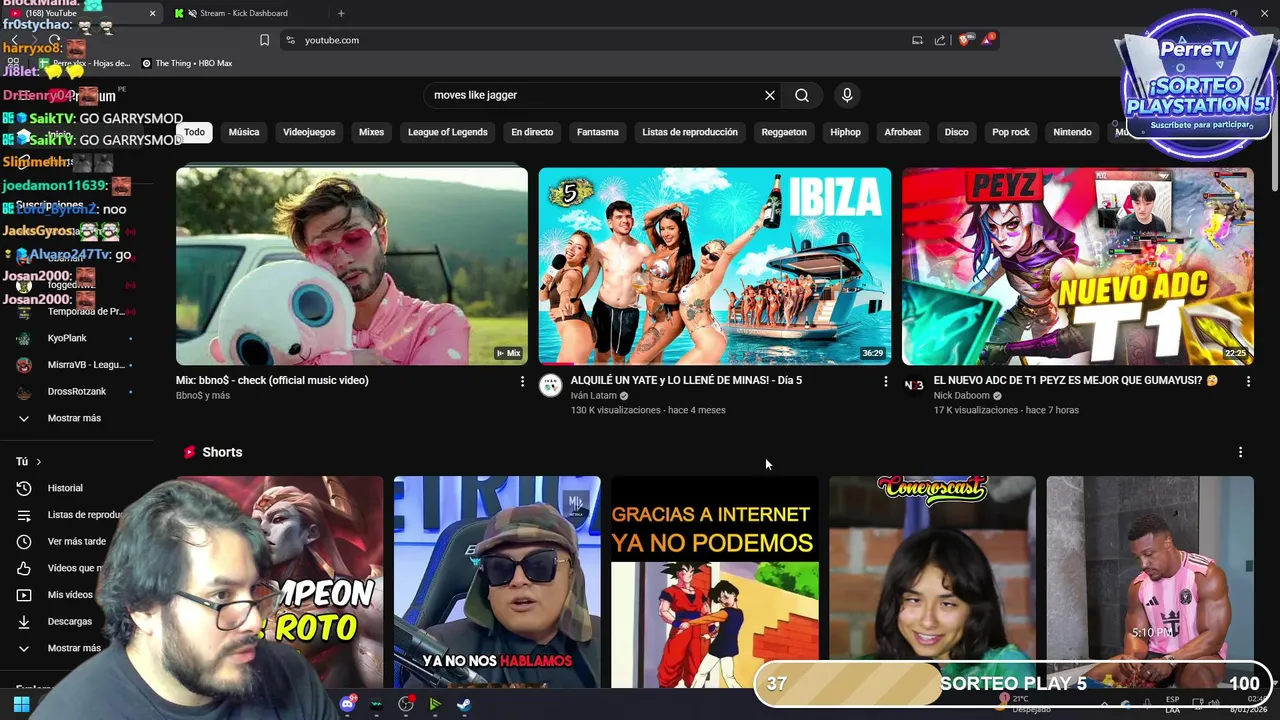
Task: Bookmark the page with the address bar icon
Action: 264,40
